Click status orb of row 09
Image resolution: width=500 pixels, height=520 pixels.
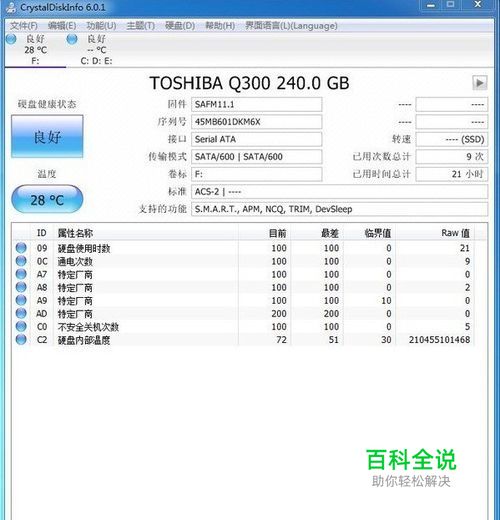[21, 248]
